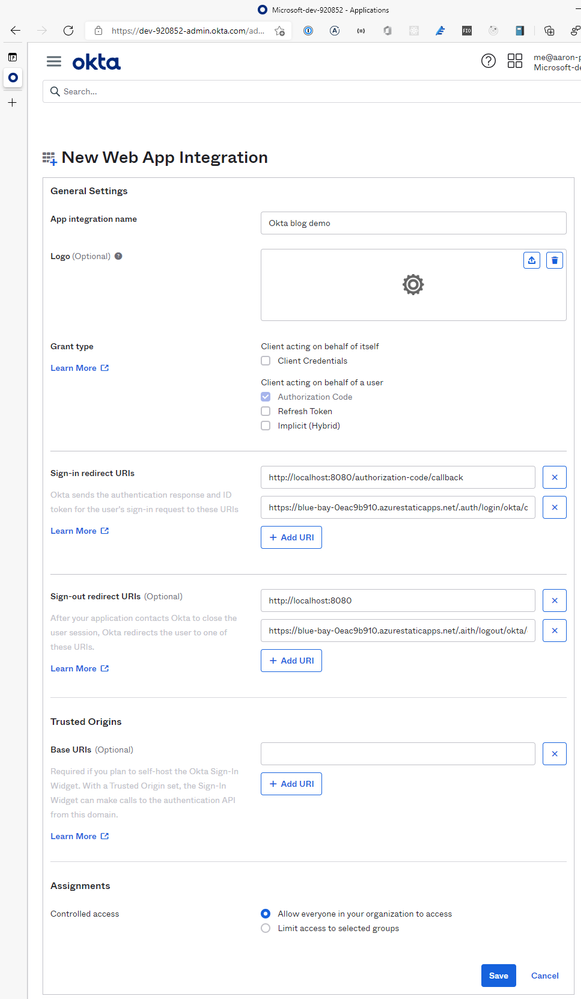Add URI under Trusted Origins Base URIs
The image size is (581, 999).
coord(291,784)
